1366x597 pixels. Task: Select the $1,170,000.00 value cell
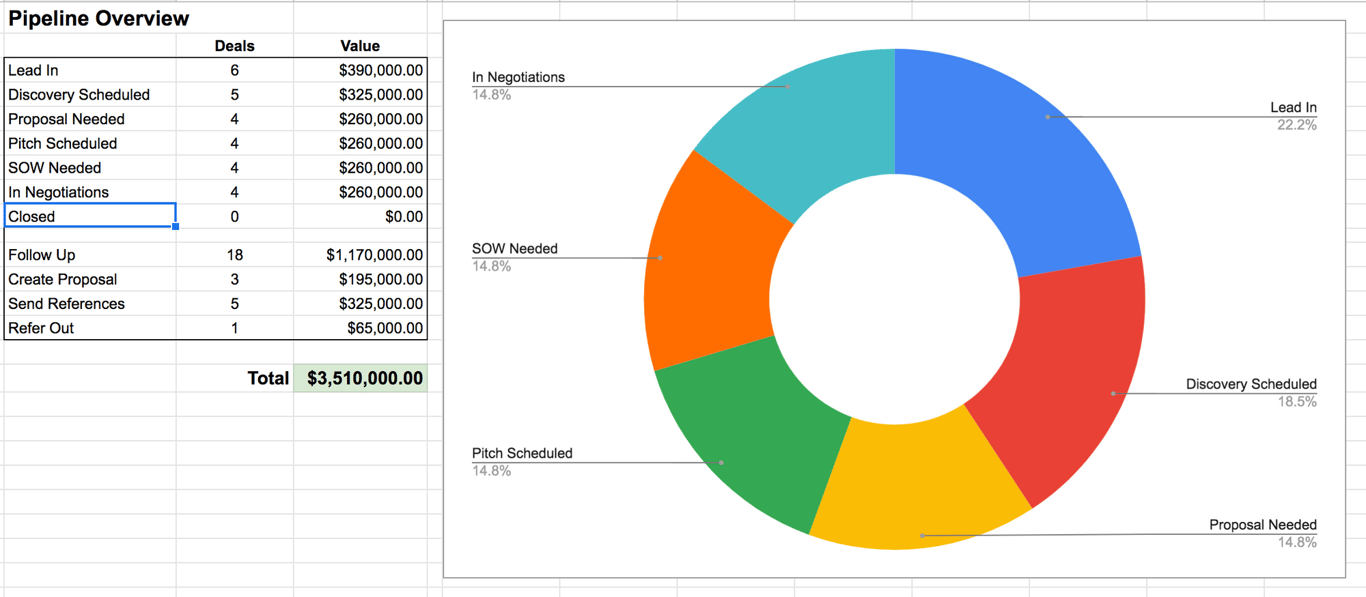pos(360,255)
